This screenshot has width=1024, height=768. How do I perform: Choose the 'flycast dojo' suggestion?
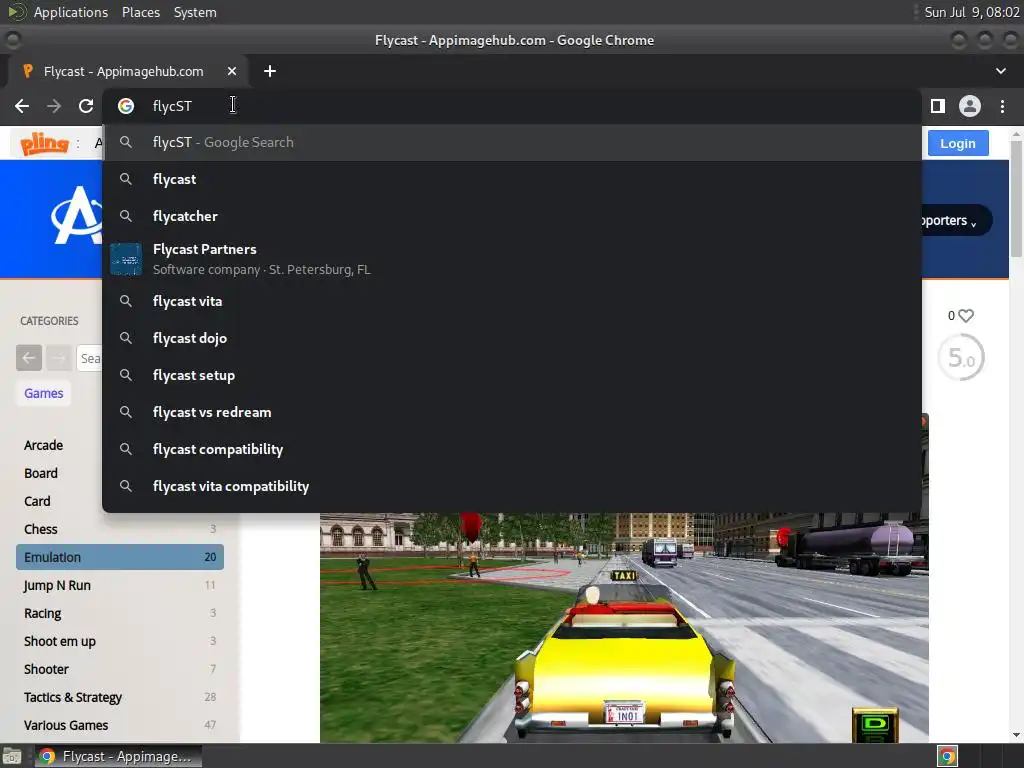click(512, 338)
